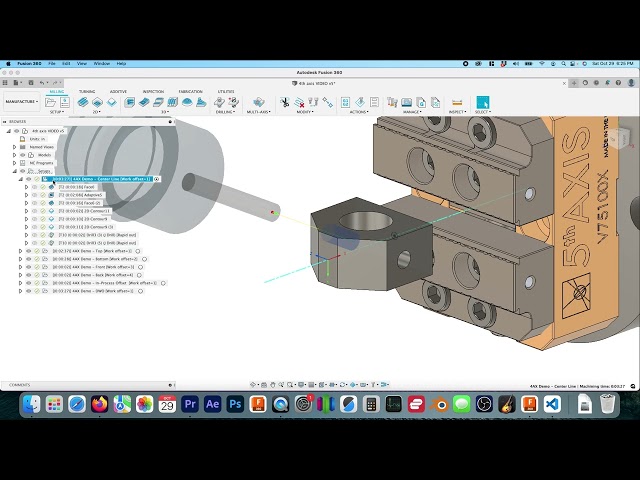The height and width of the screenshot is (480, 640).
Task: Click the Simulate icon in Actions
Action: click(360, 102)
